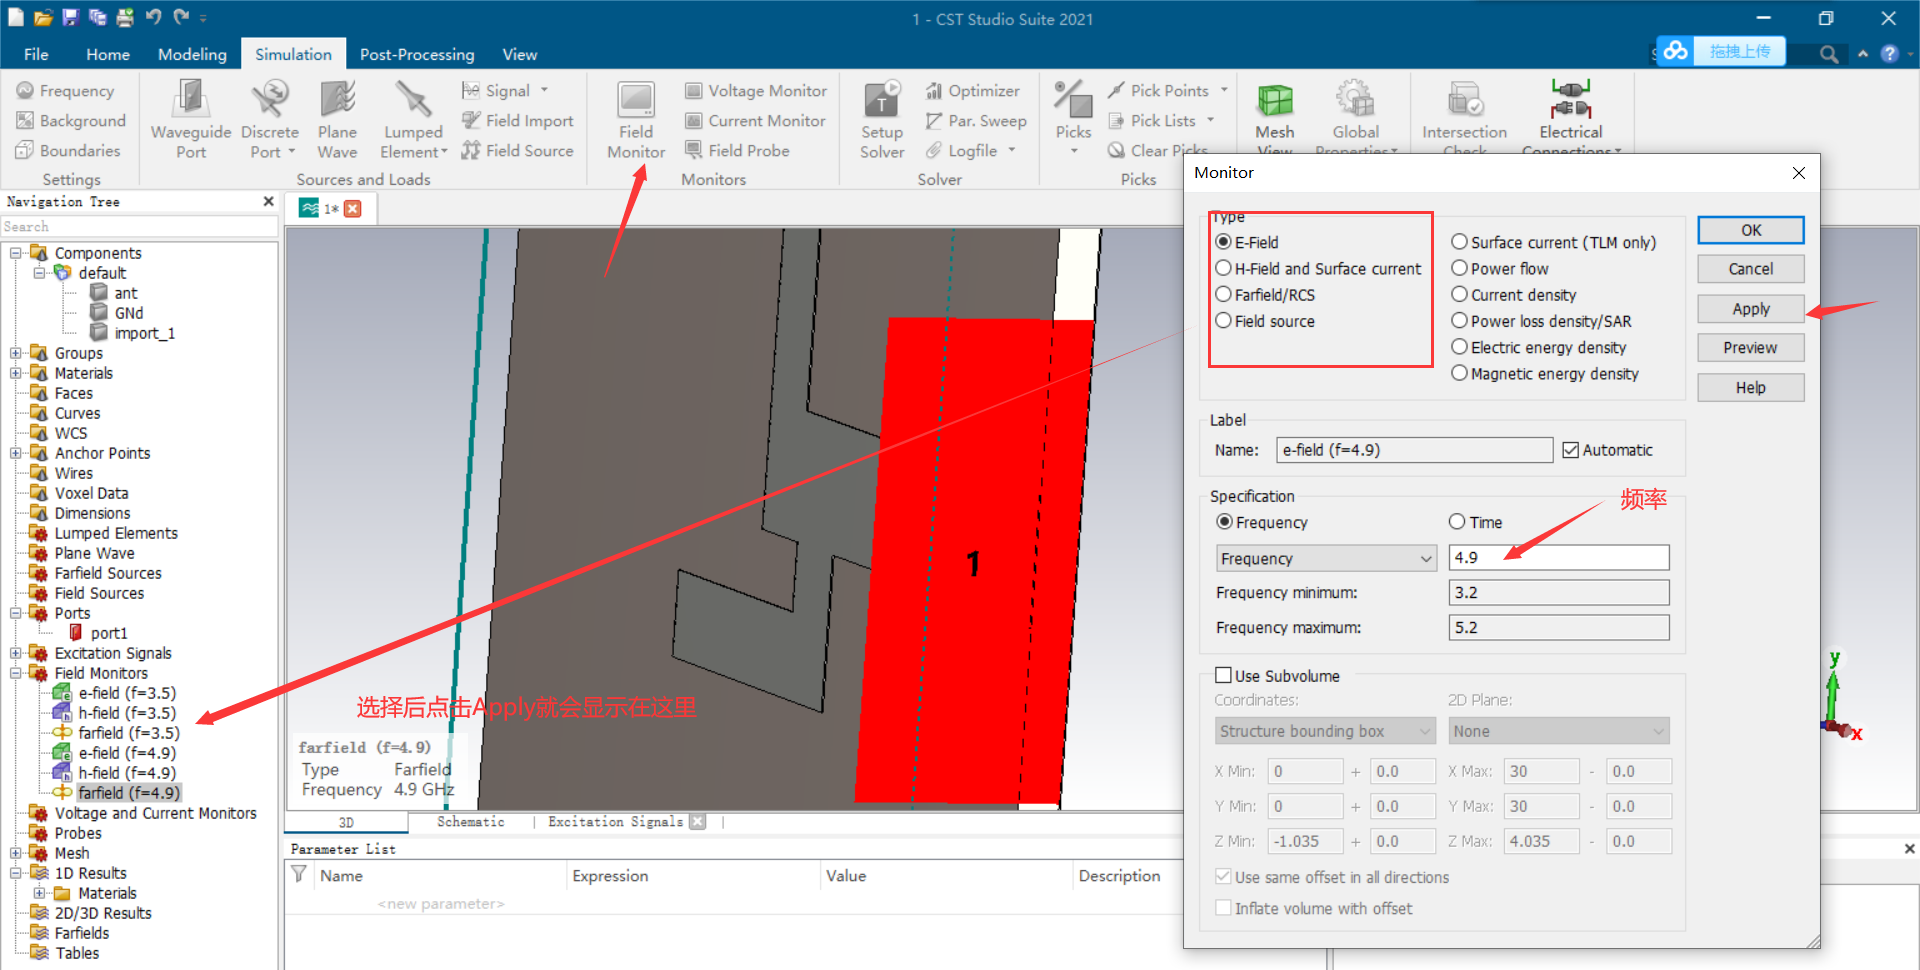Open the Frequency combo box in Specification
This screenshot has height=970, width=1920.
point(1326,558)
